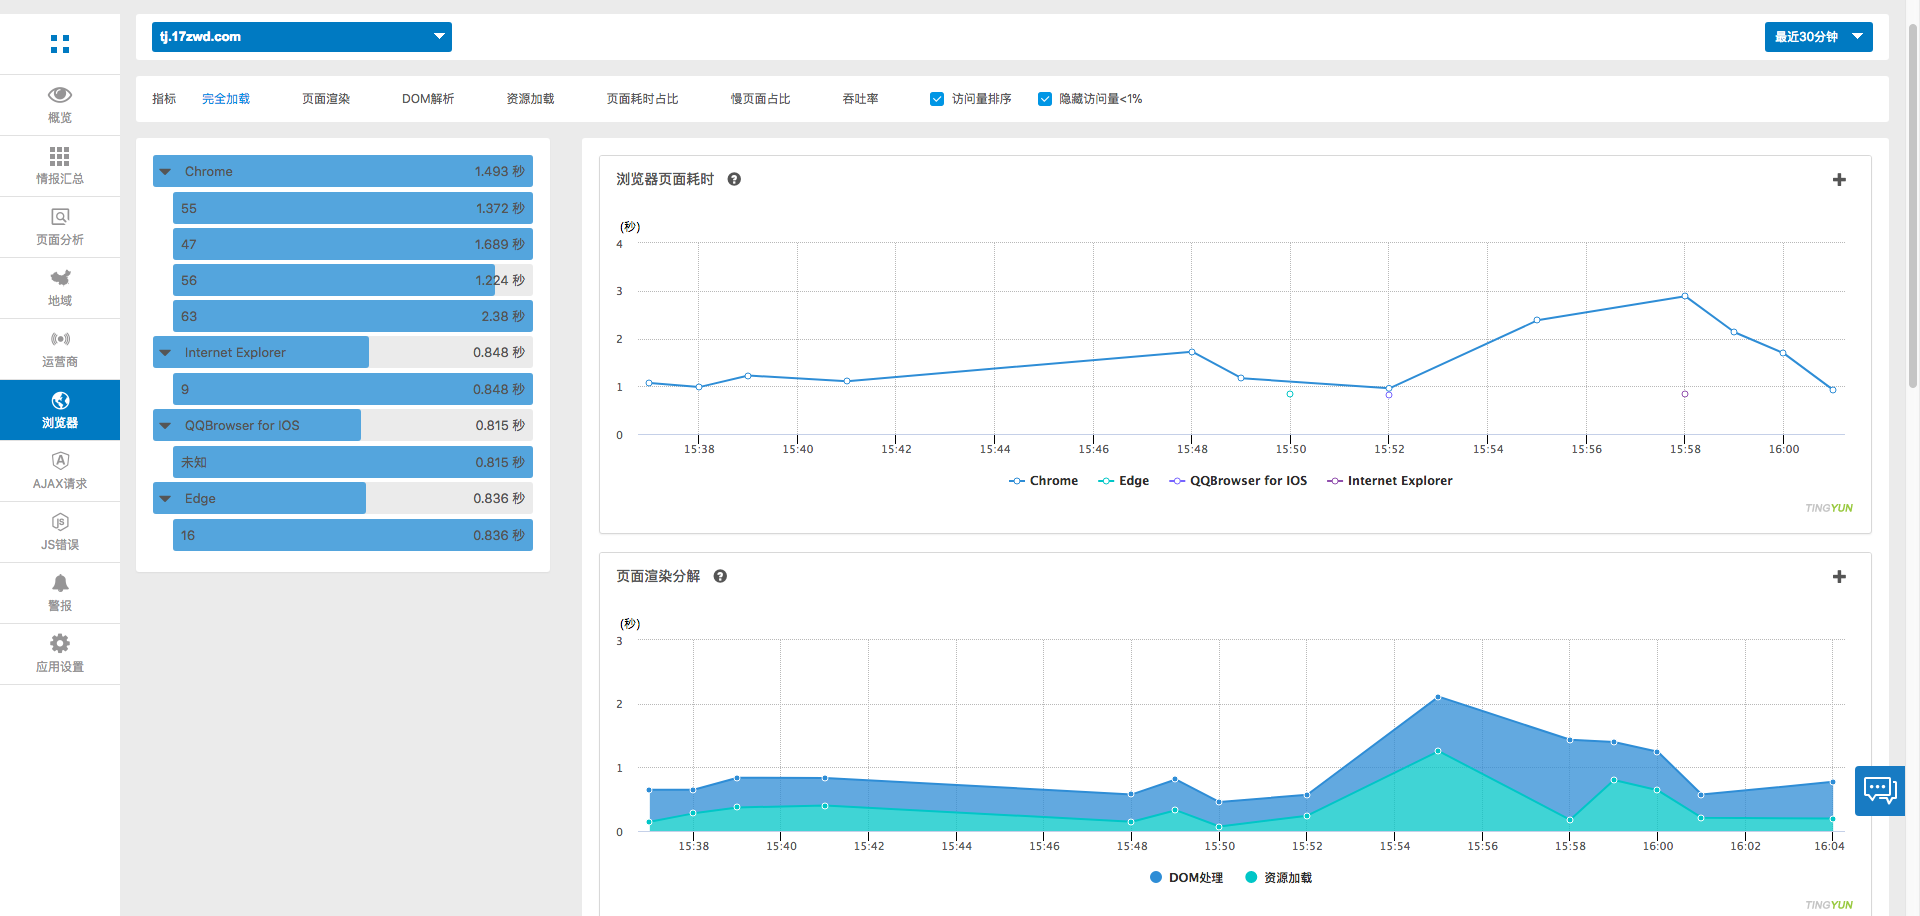The height and width of the screenshot is (916, 1920).
Task: Select Chrome version 56 row
Action: coord(353,280)
